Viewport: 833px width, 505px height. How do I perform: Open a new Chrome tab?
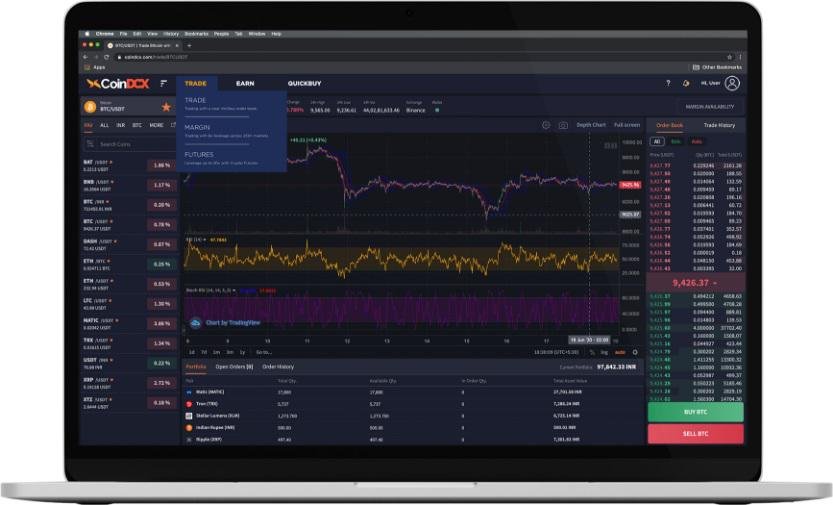coord(189,46)
